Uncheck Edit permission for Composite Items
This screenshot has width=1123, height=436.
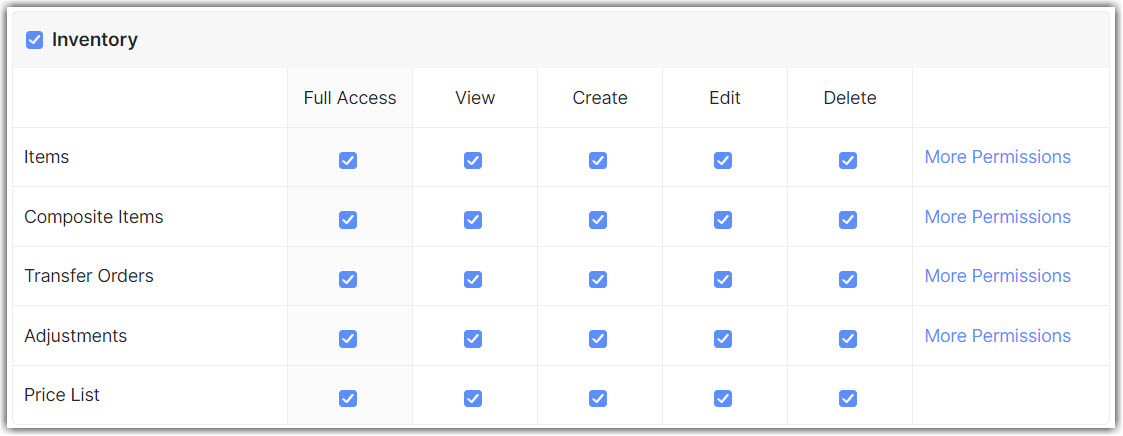(x=723, y=220)
